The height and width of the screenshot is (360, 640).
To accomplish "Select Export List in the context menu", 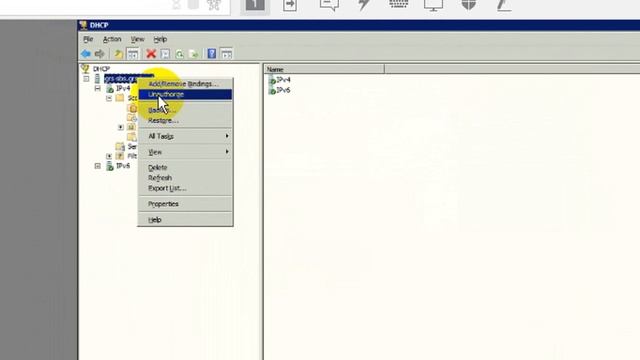I will [185, 188].
